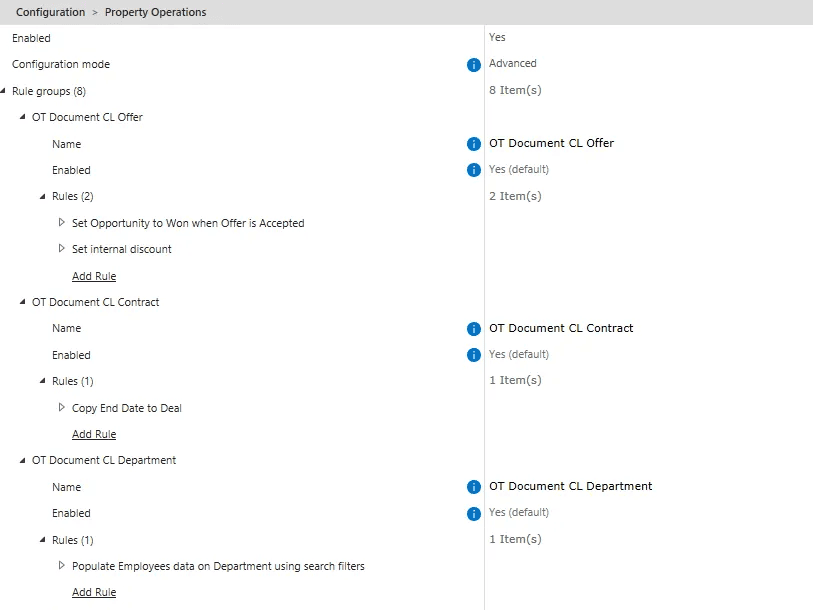This screenshot has height=610, width=813.
Task: Click info icon for OT Document CL Contract name
Action: (474, 329)
